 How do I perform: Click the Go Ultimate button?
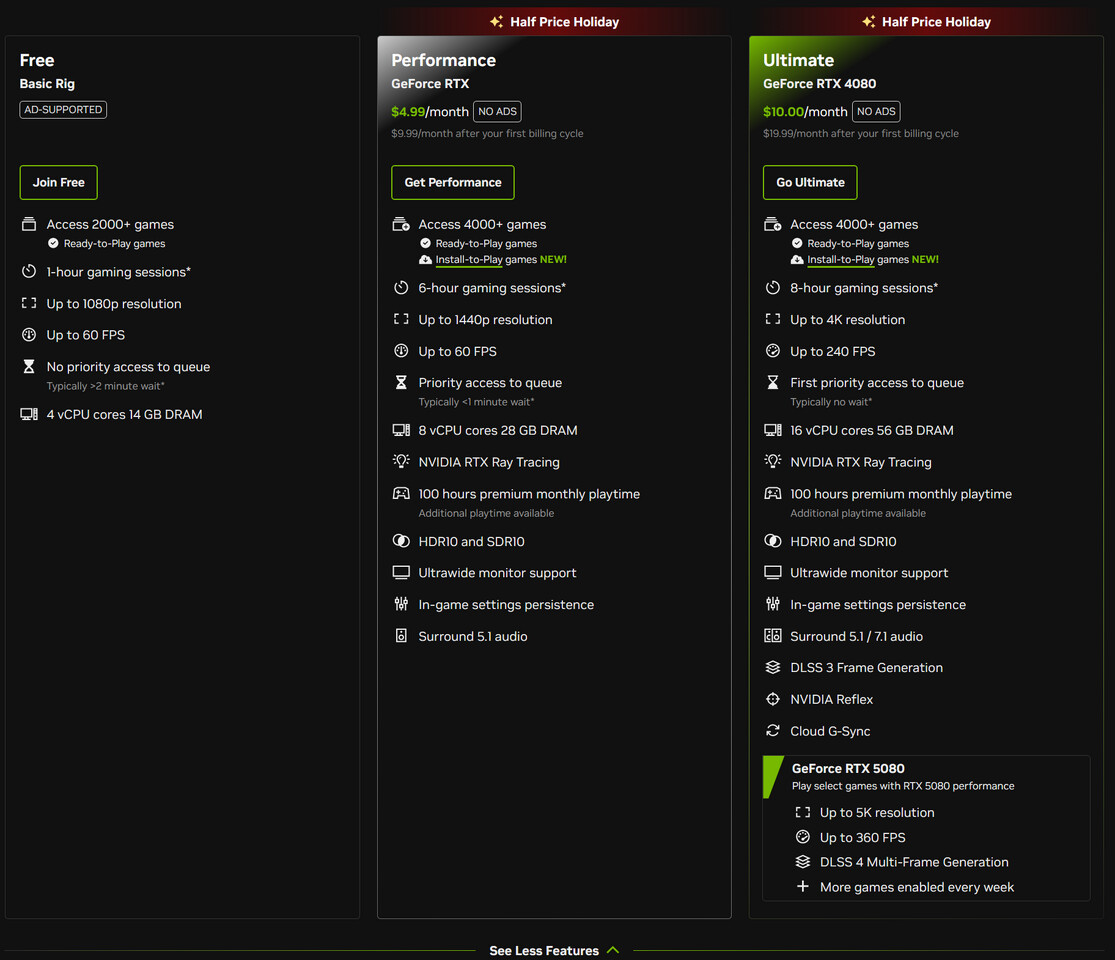tap(810, 182)
